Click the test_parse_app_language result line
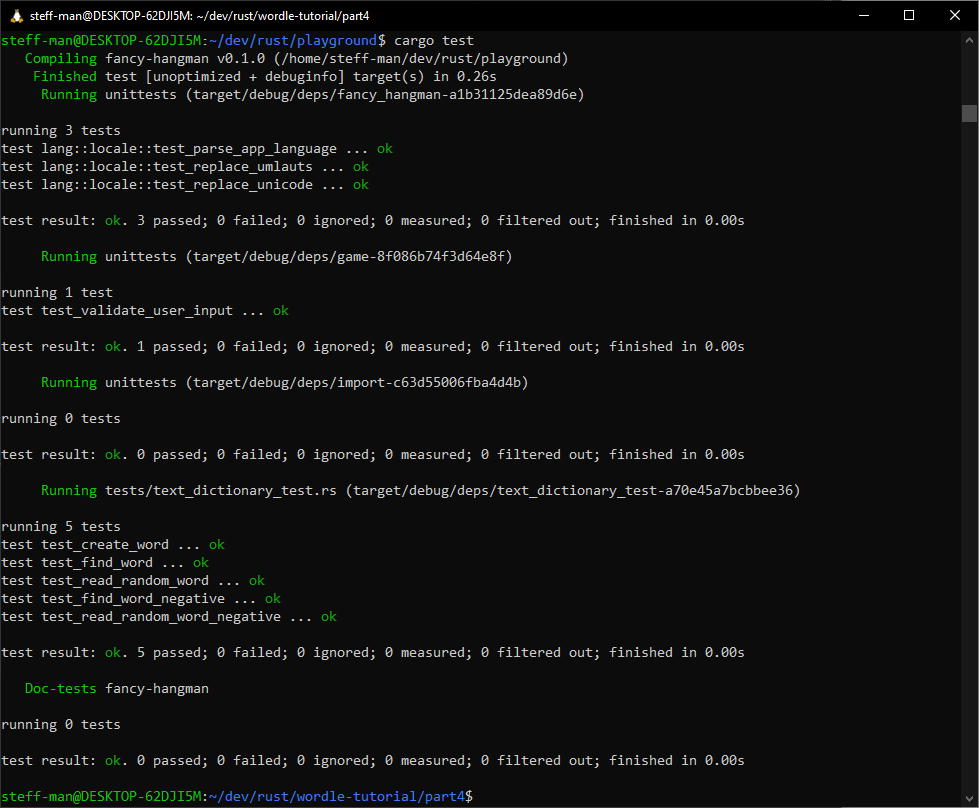This screenshot has width=979, height=808. 197,149
